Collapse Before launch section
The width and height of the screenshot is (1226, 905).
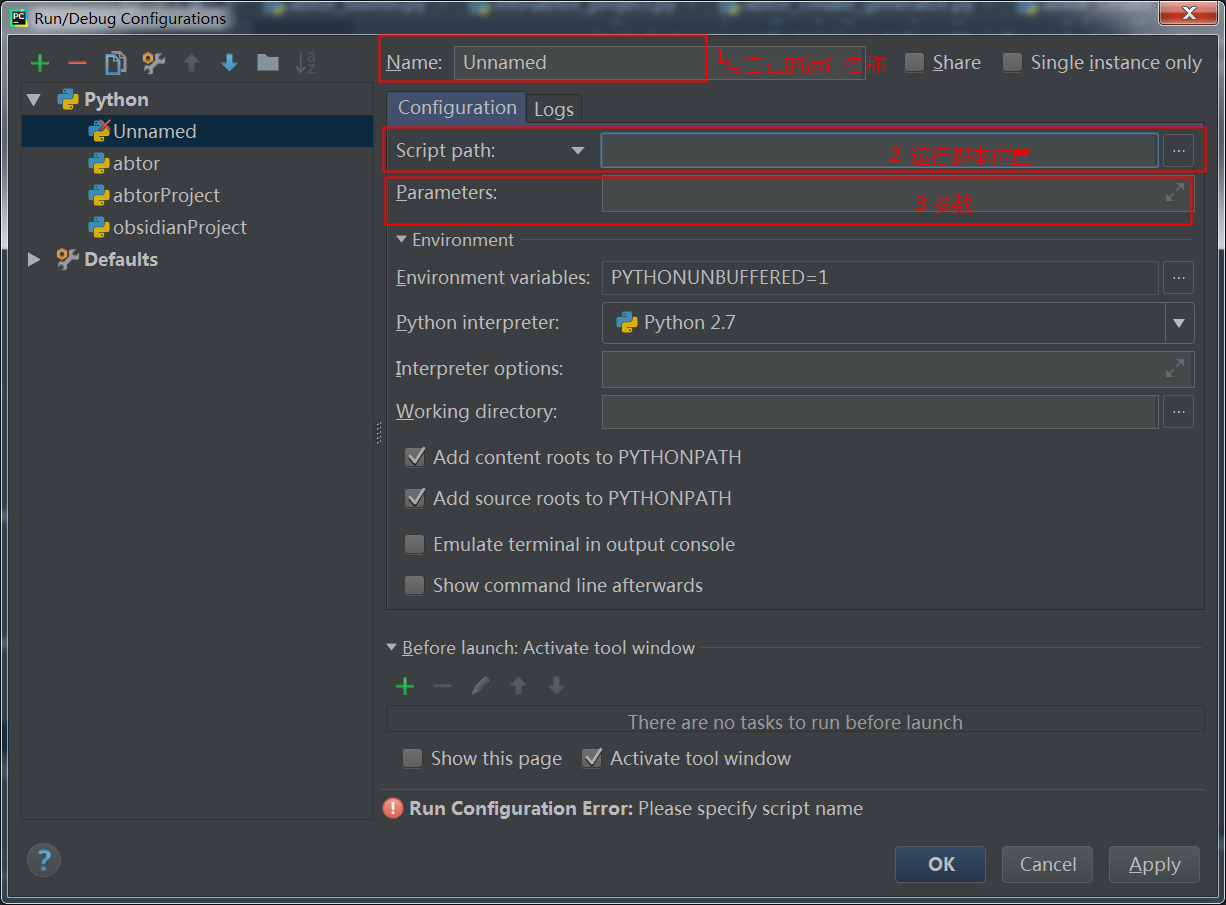click(x=392, y=648)
